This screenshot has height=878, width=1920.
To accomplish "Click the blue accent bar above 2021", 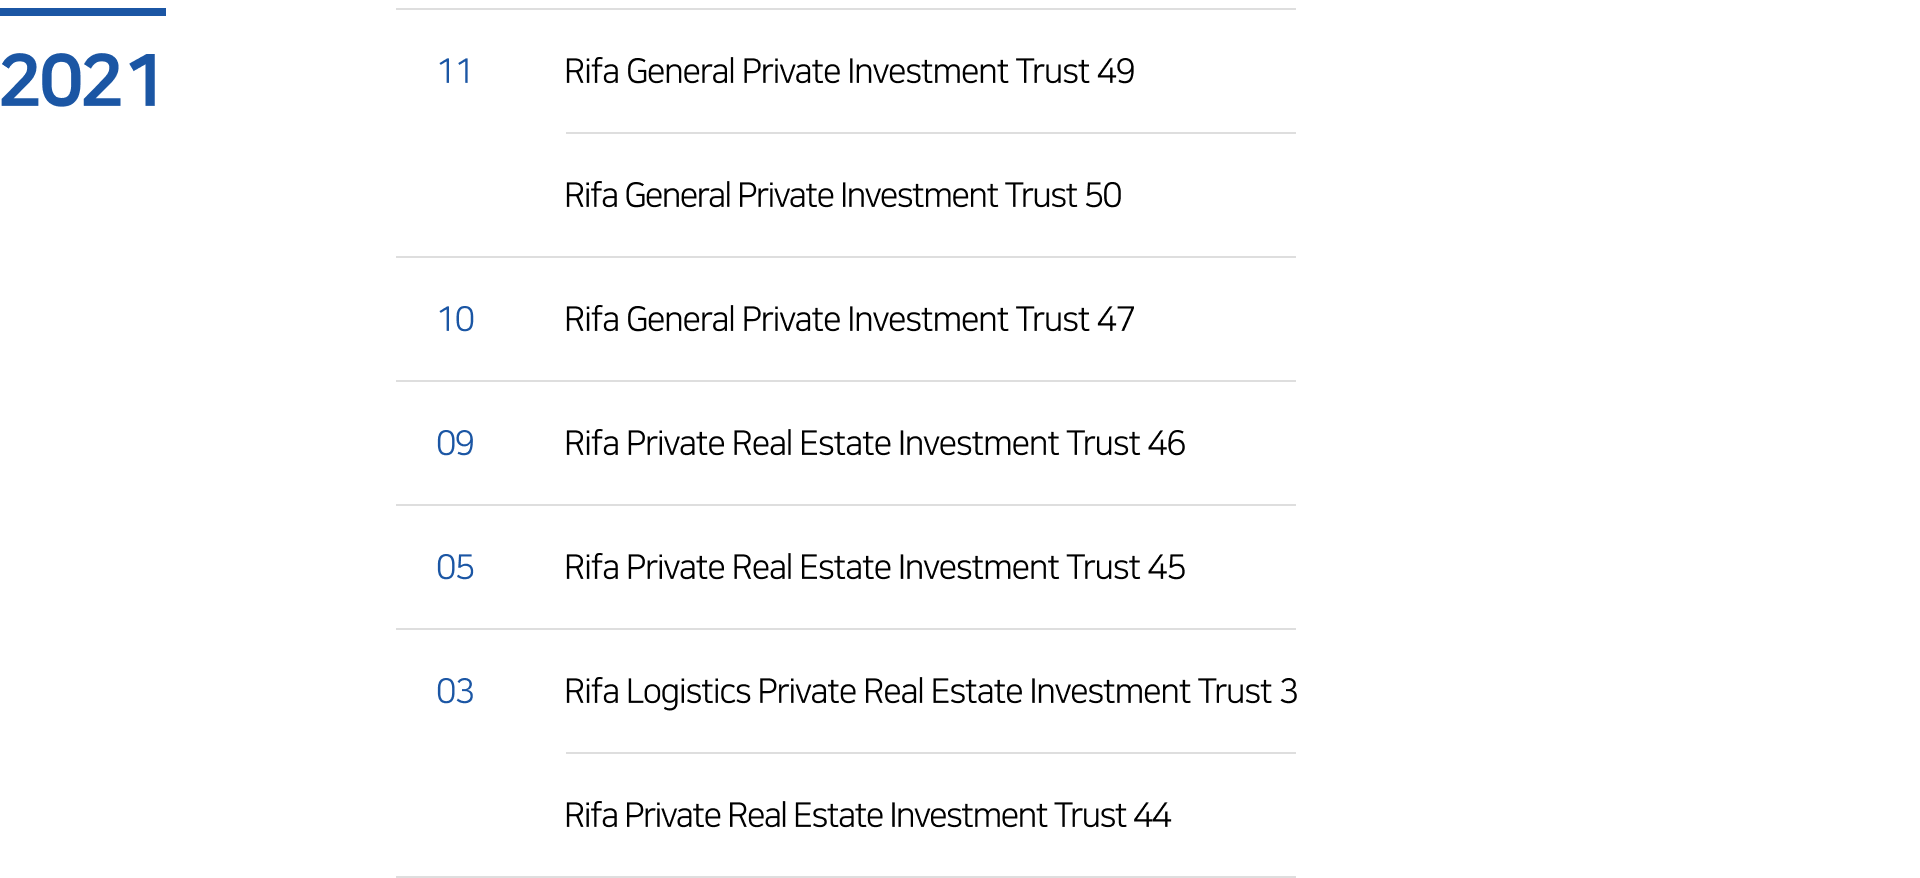I will pyautogui.click(x=83, y=12).
